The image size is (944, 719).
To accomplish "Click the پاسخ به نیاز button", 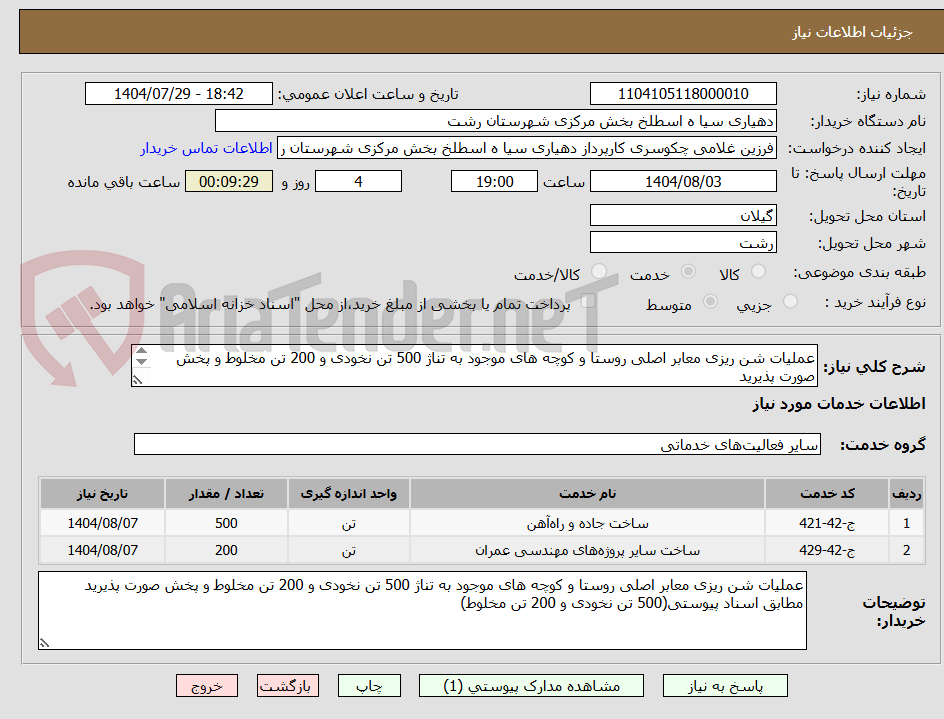I will click(x=725, y=685).
